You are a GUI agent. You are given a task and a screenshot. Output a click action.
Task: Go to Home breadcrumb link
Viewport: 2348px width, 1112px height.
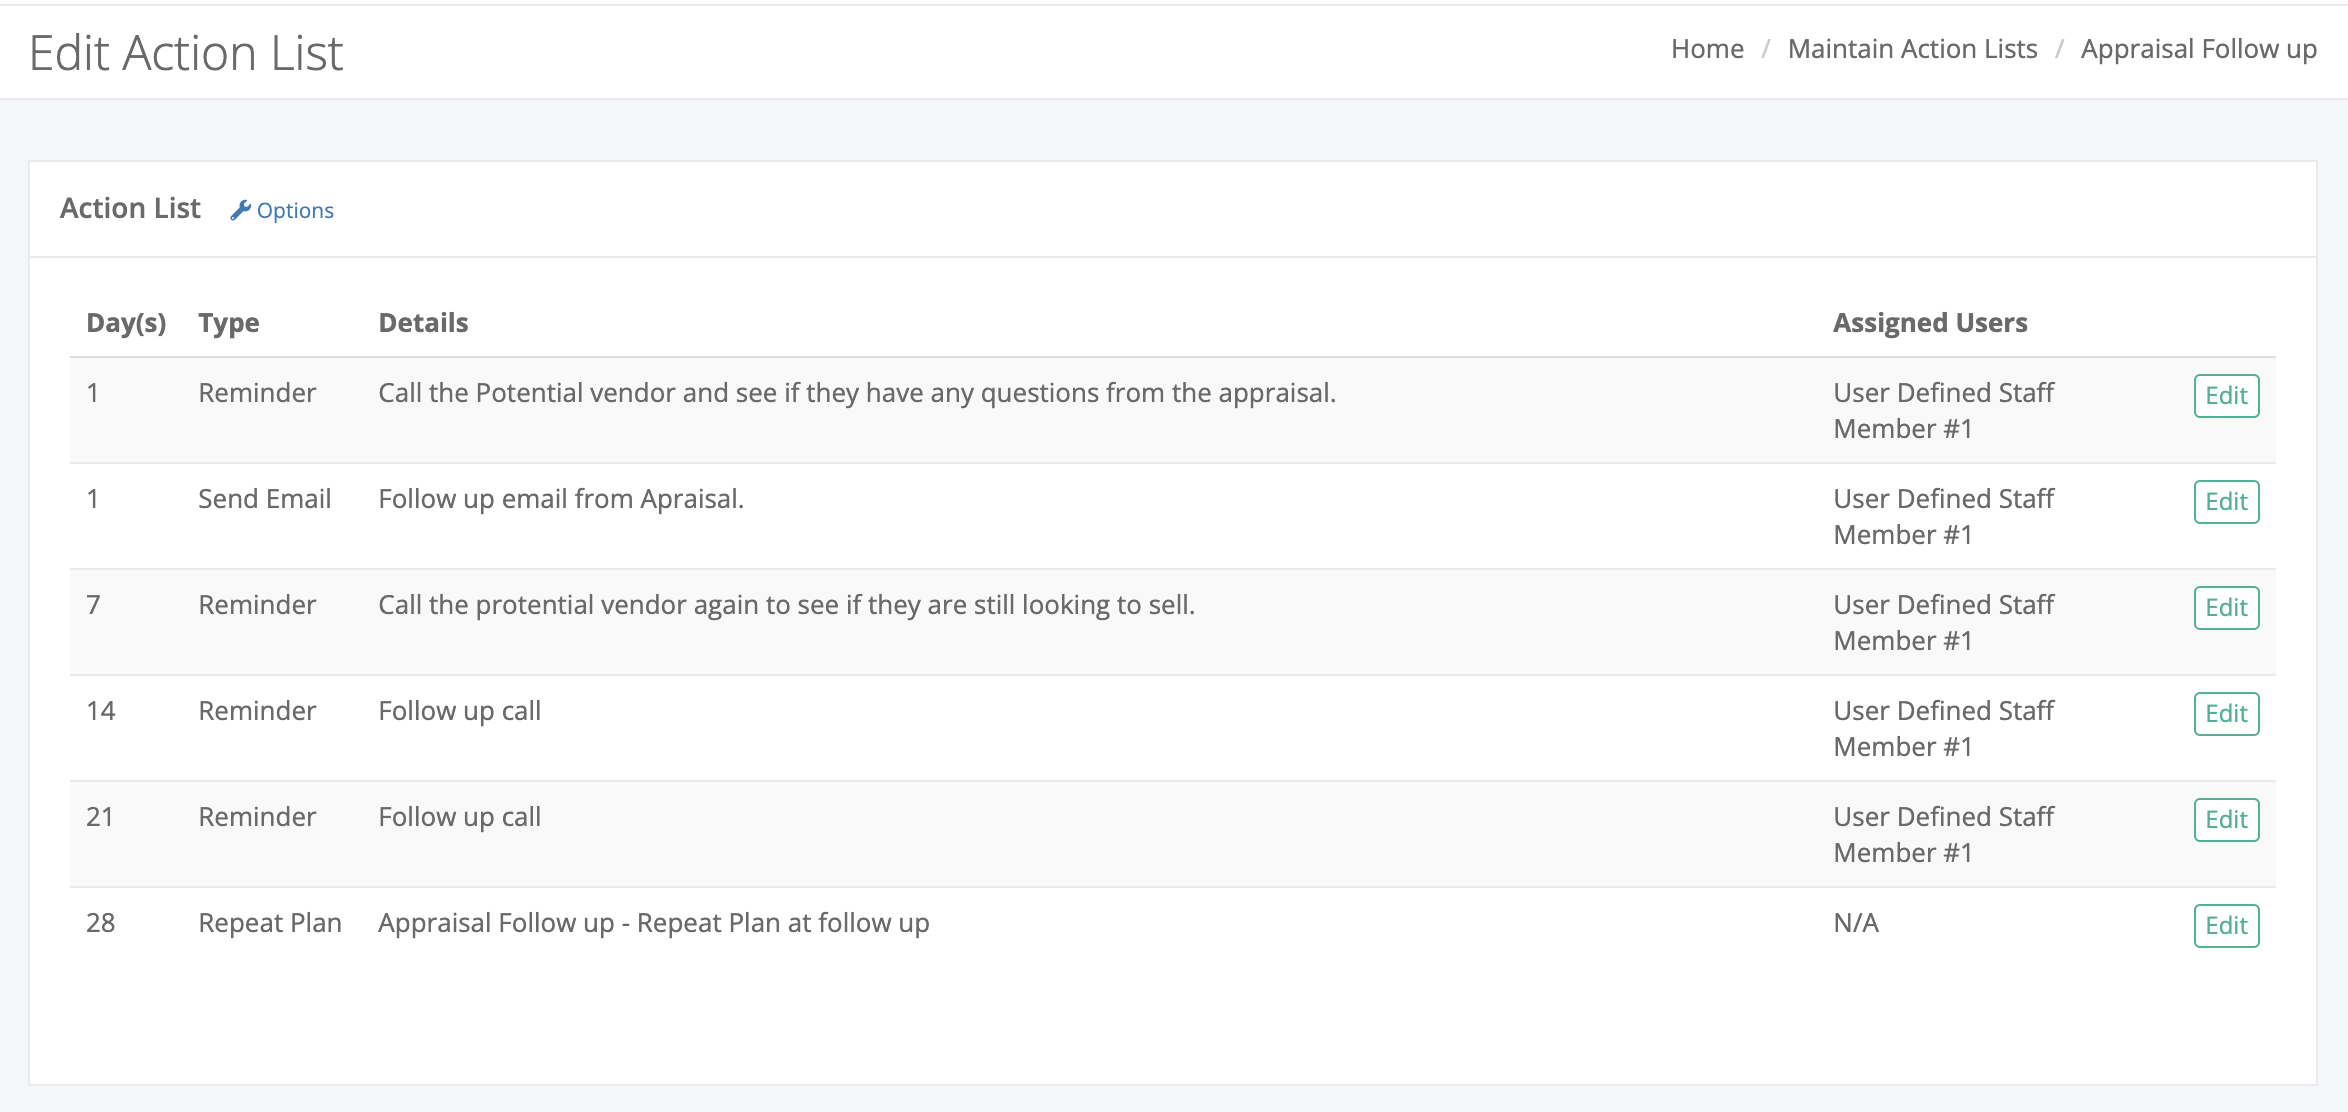tap(1707, 49)
